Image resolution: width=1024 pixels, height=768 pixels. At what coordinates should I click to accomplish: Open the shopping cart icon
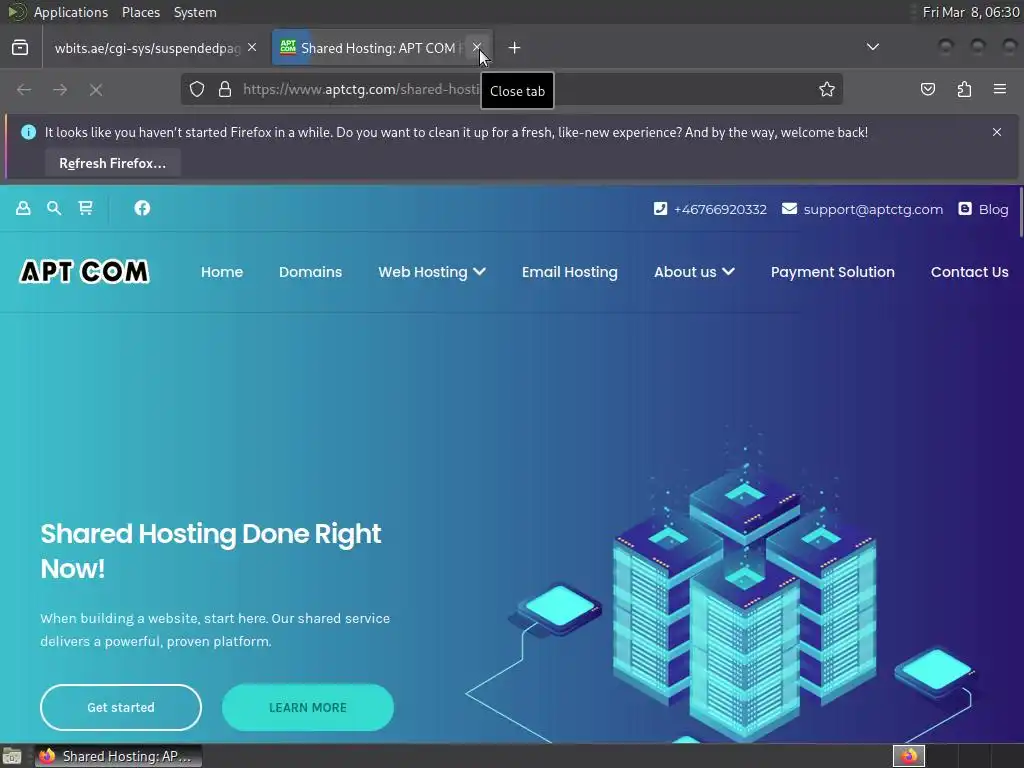(86, 208)
